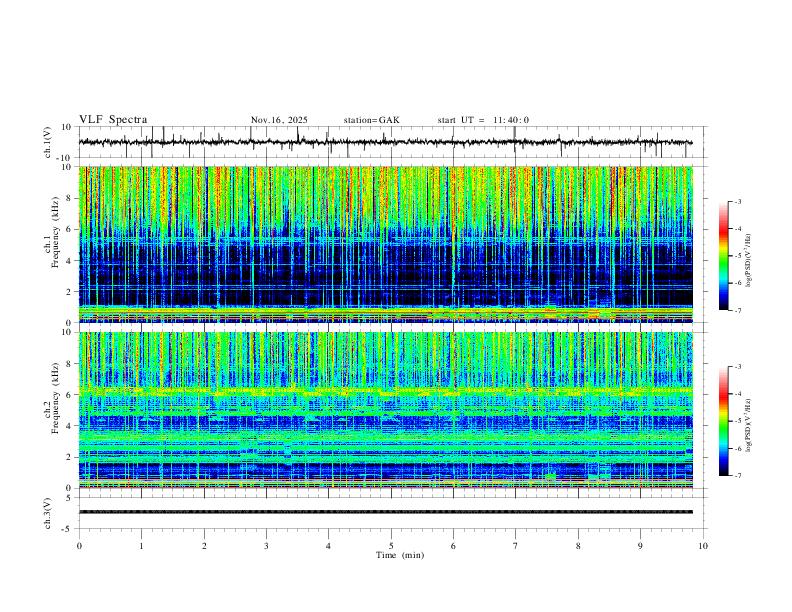
Task: Click the ch.2 colorbar "-7" tick label
Action: [738, 475]
